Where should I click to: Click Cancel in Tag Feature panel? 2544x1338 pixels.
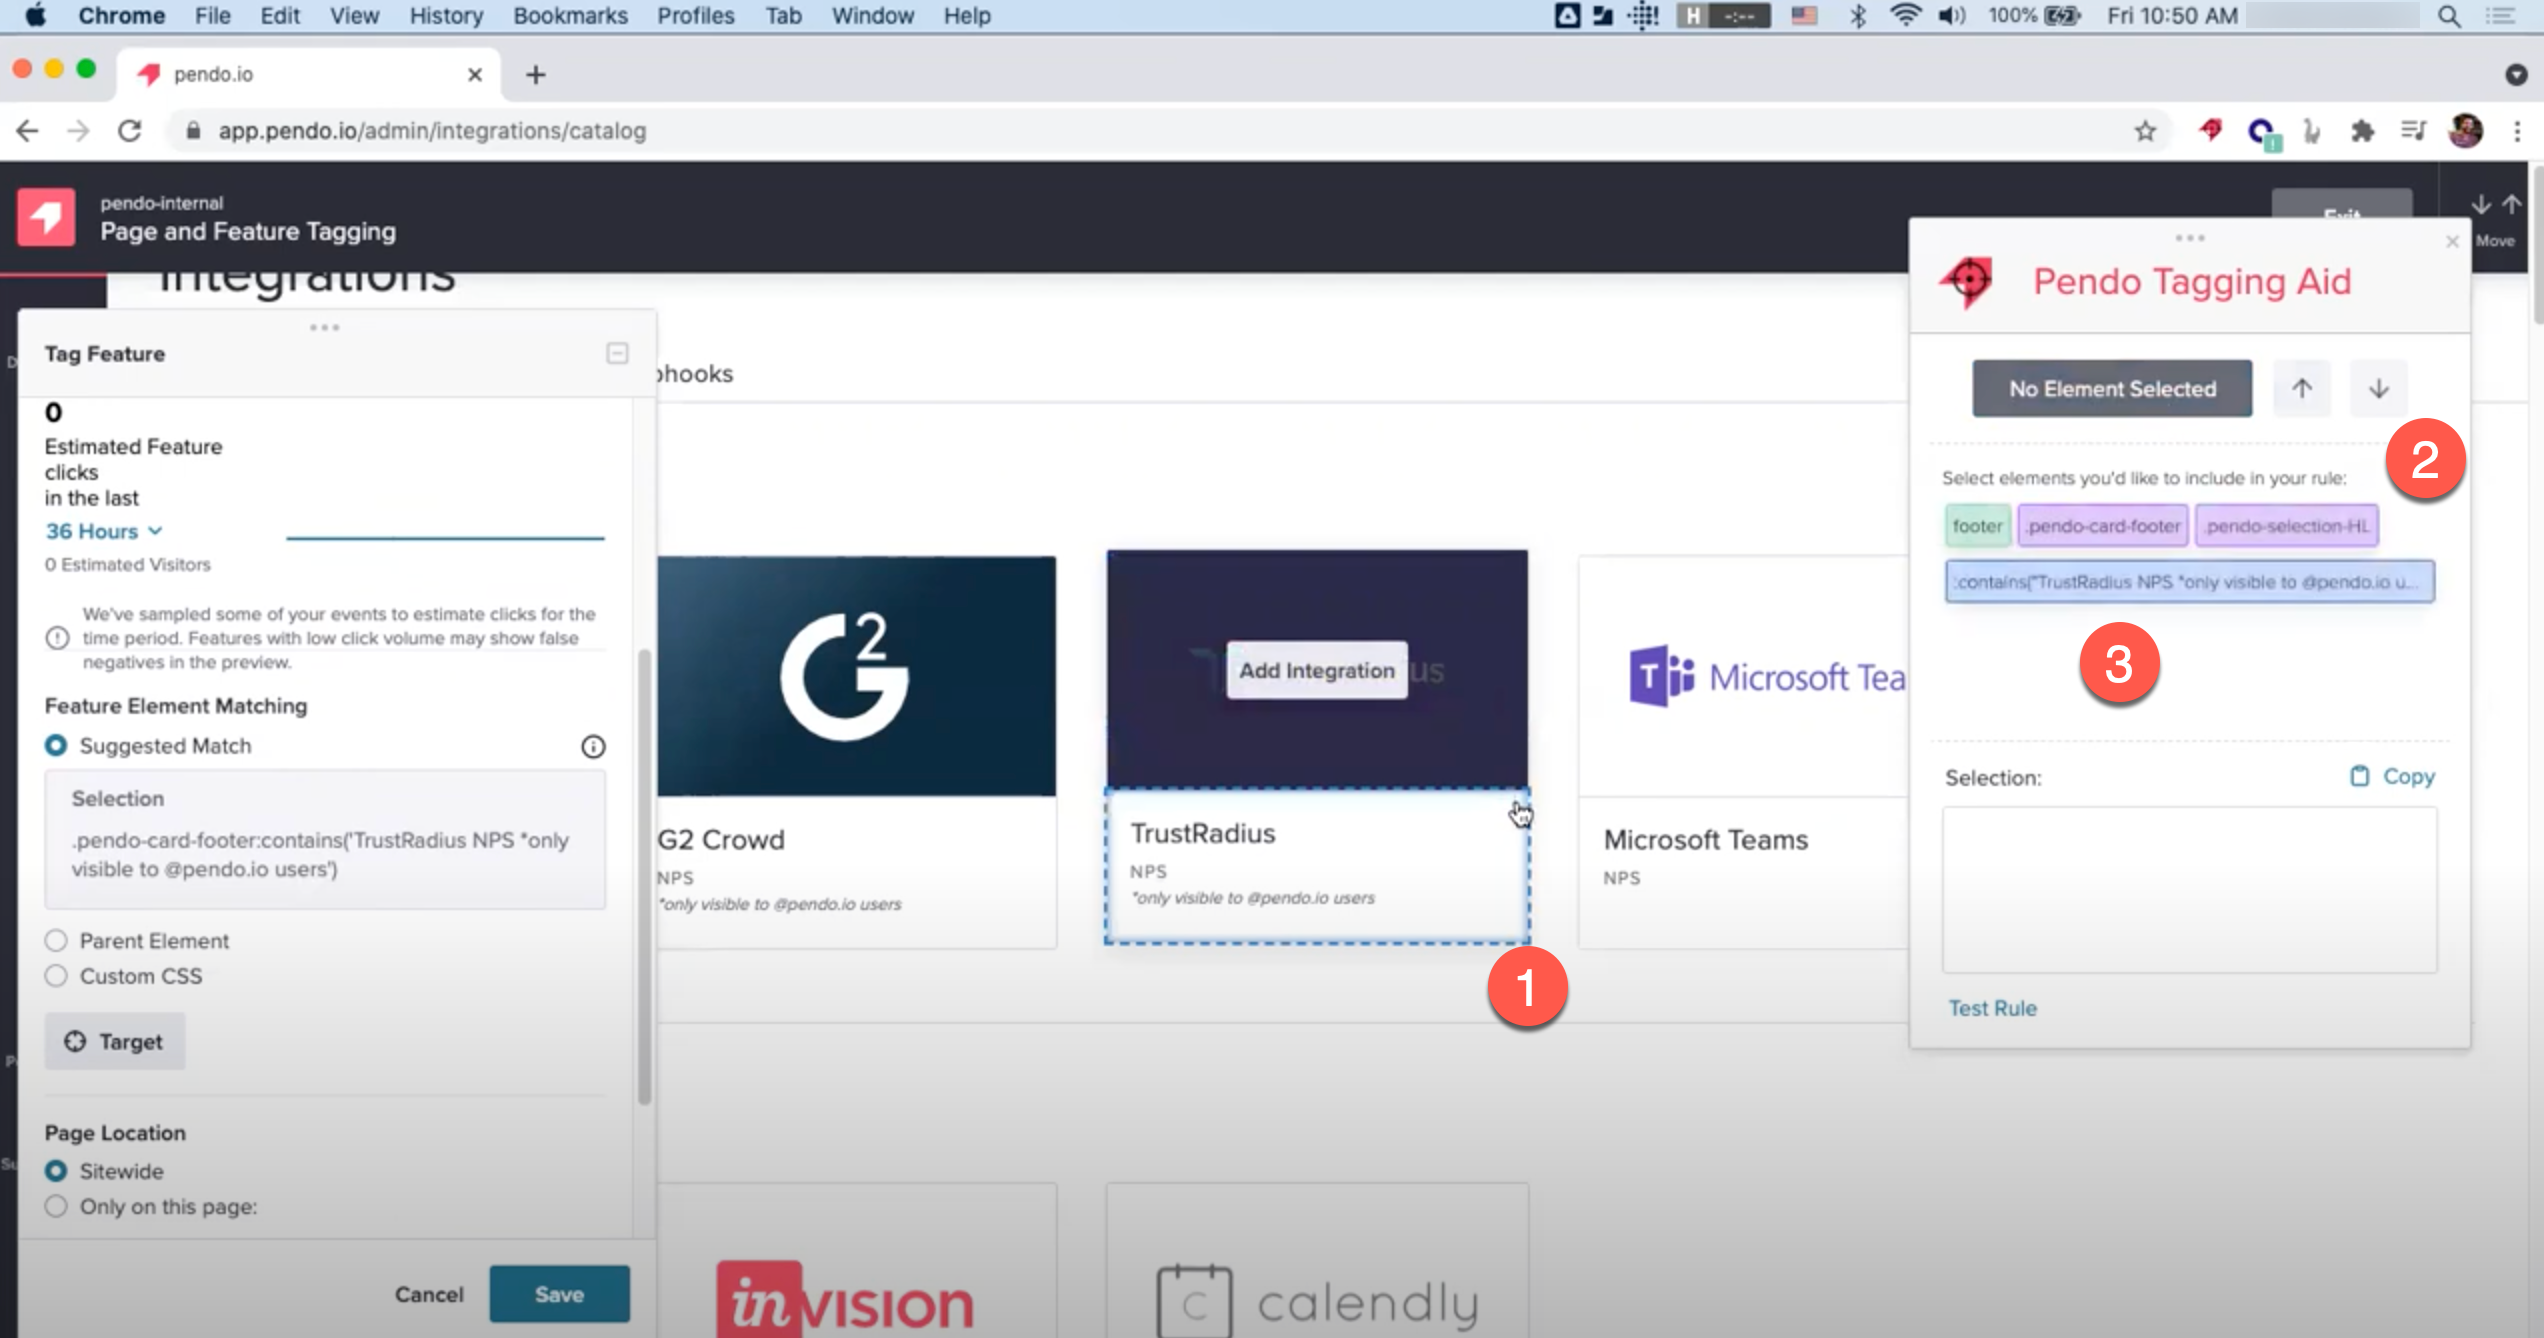[429, 1294]
